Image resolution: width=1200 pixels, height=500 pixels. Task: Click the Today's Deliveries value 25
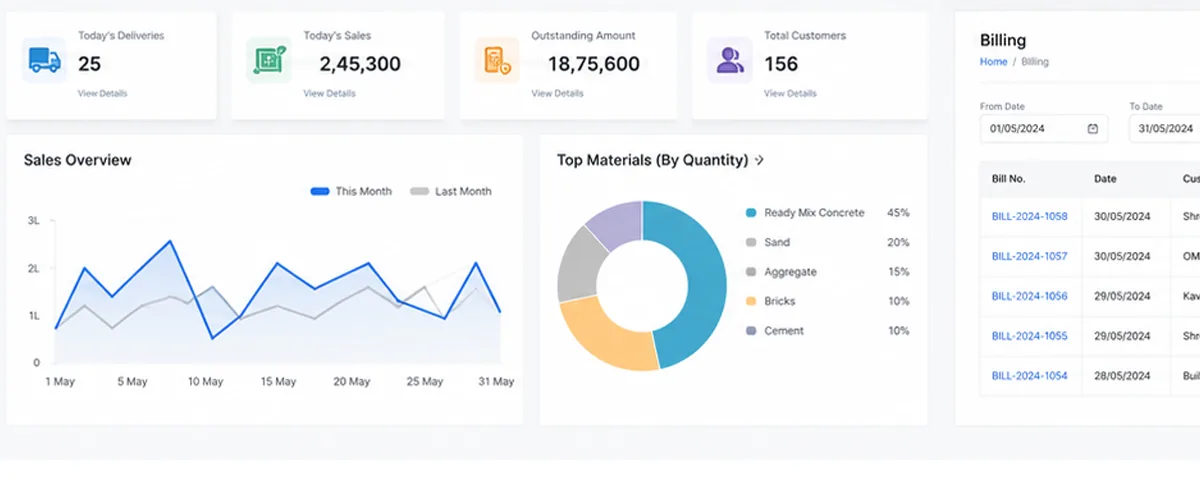pos(90,64)
